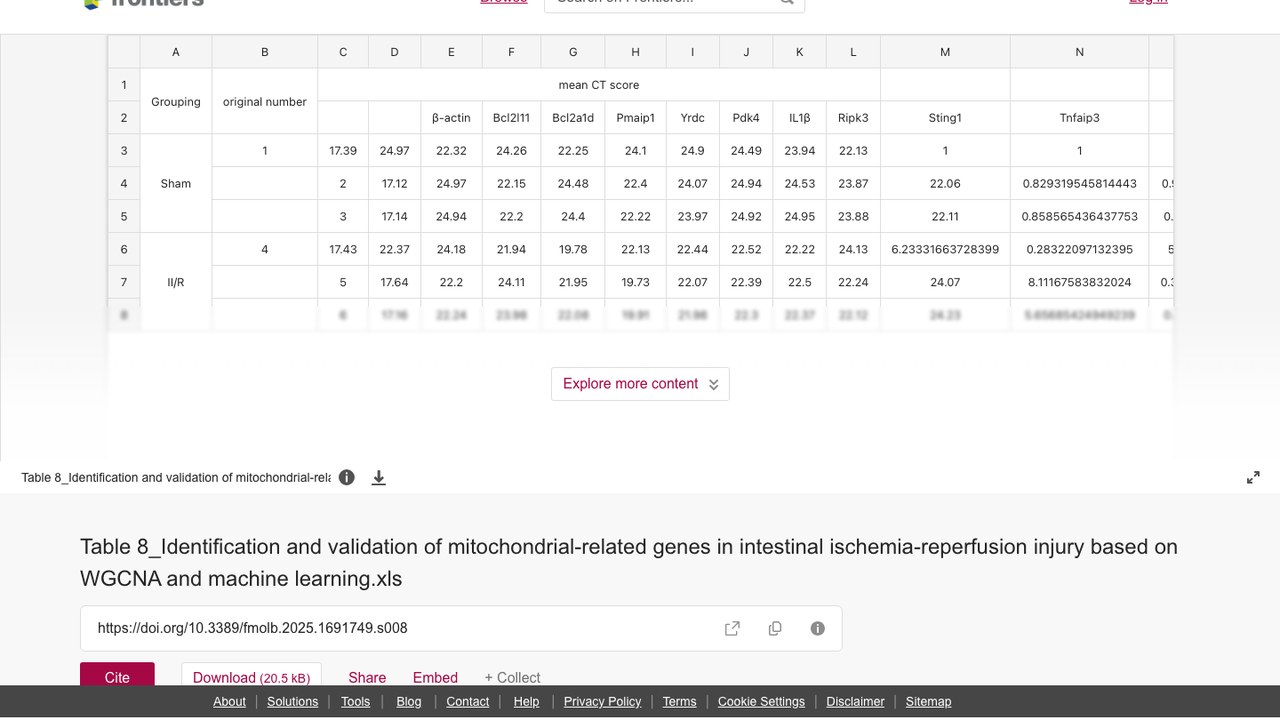The image size is (1280, 720).
Task: Click the Share link
Action: [367, 677]
